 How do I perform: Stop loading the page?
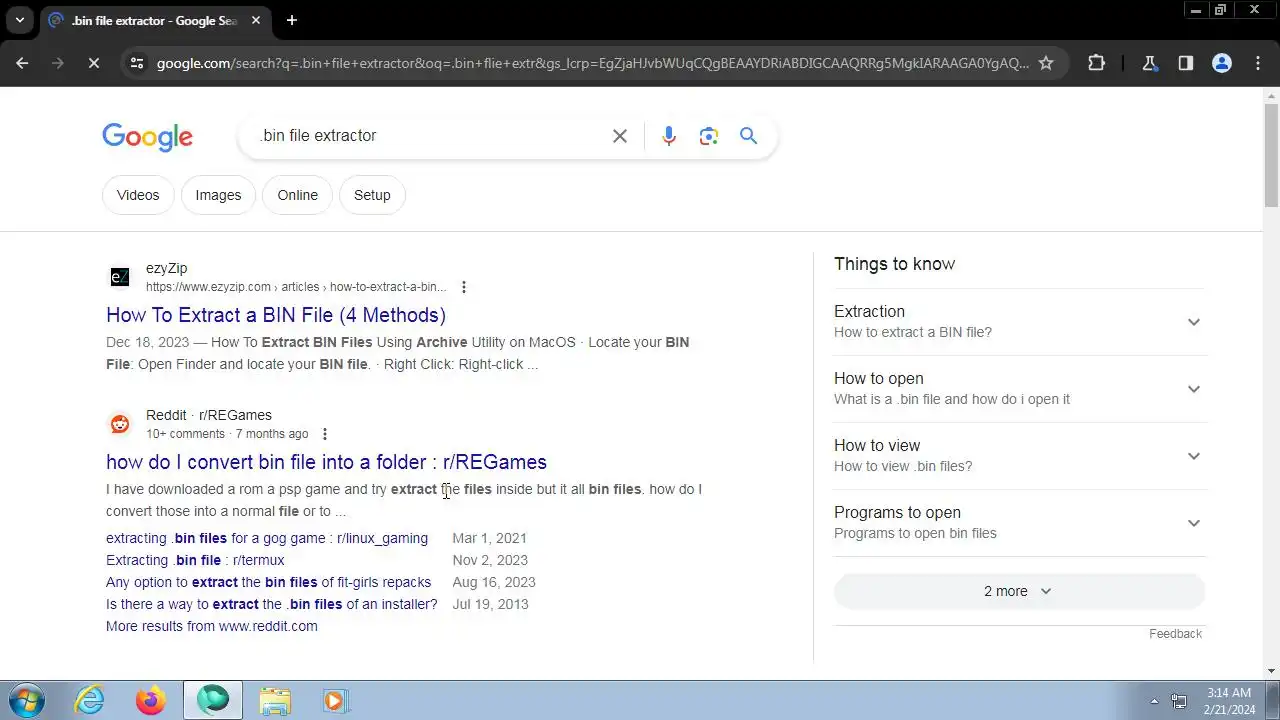(93, 63)
